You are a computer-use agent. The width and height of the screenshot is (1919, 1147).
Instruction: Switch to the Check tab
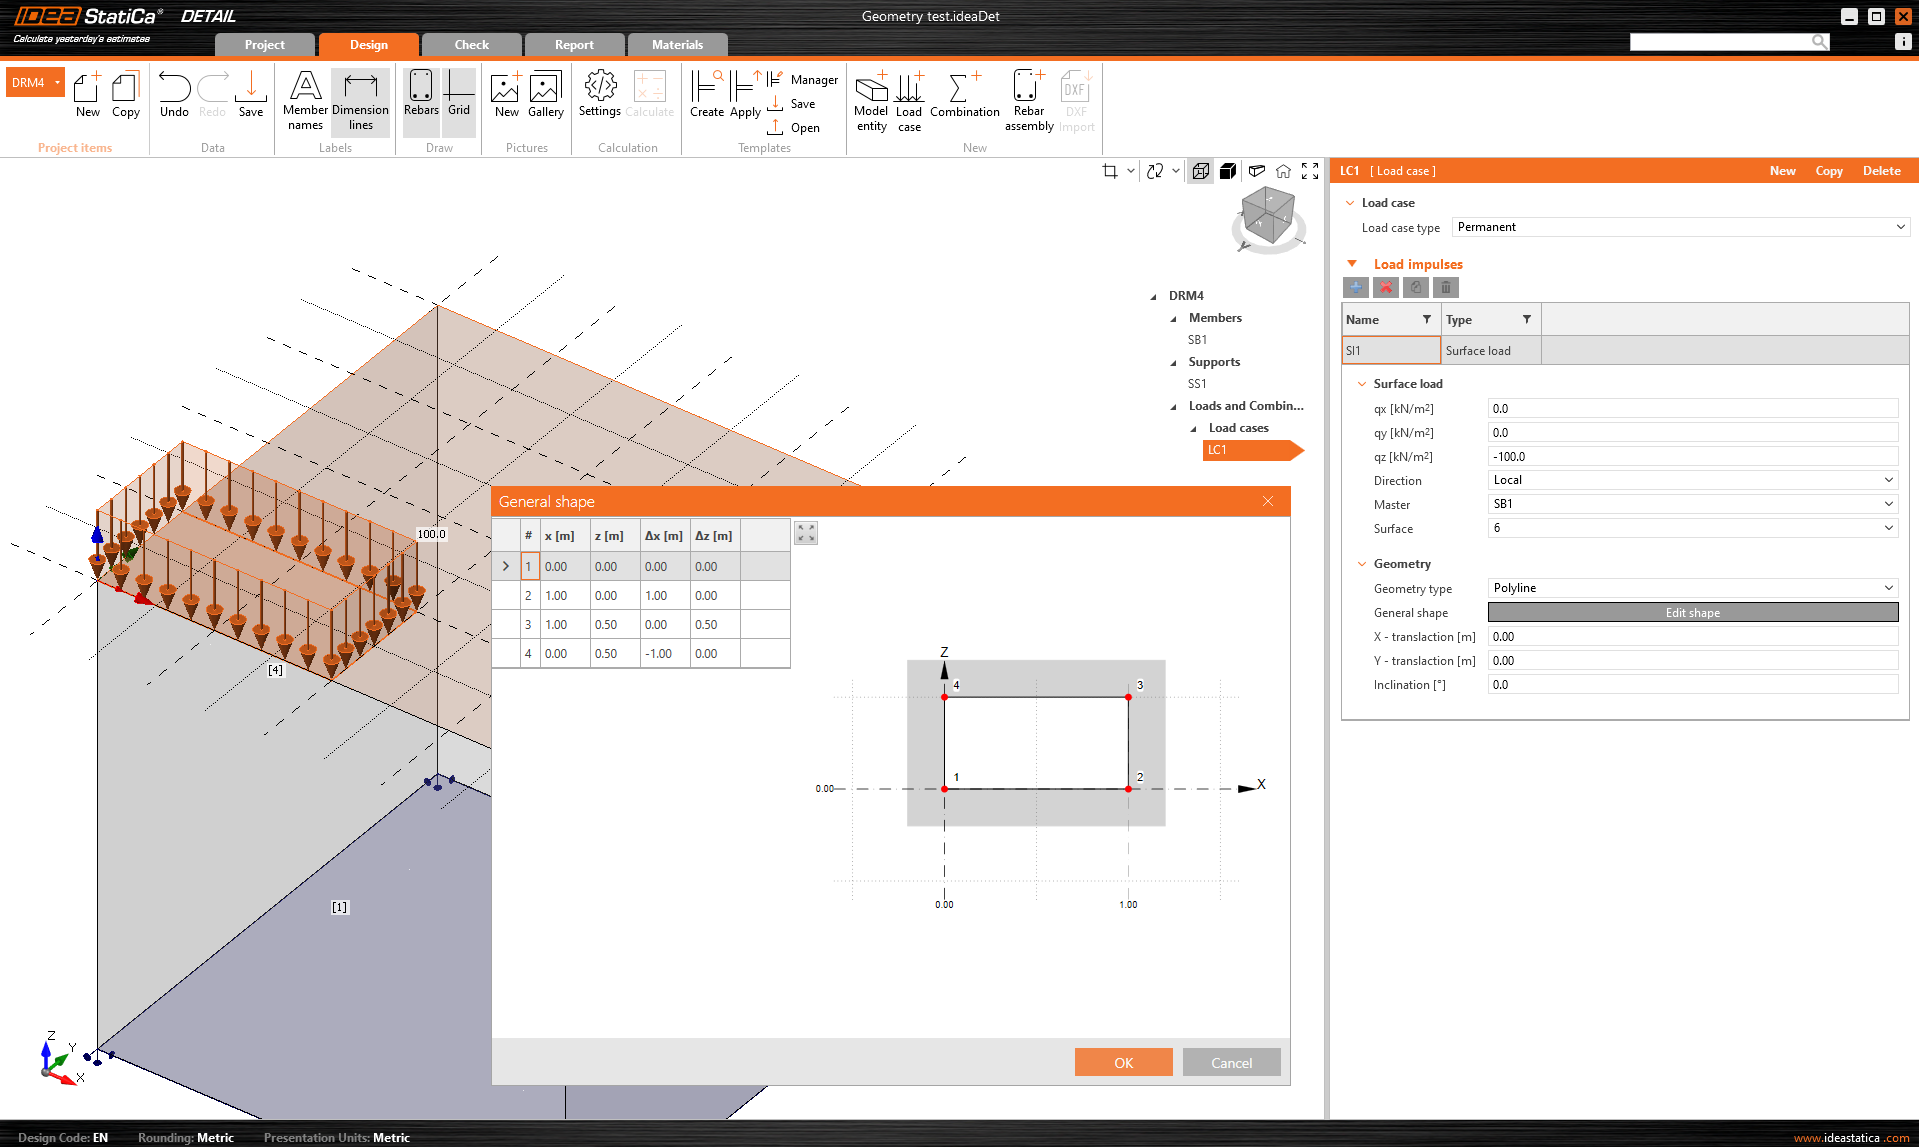point(471,45)
